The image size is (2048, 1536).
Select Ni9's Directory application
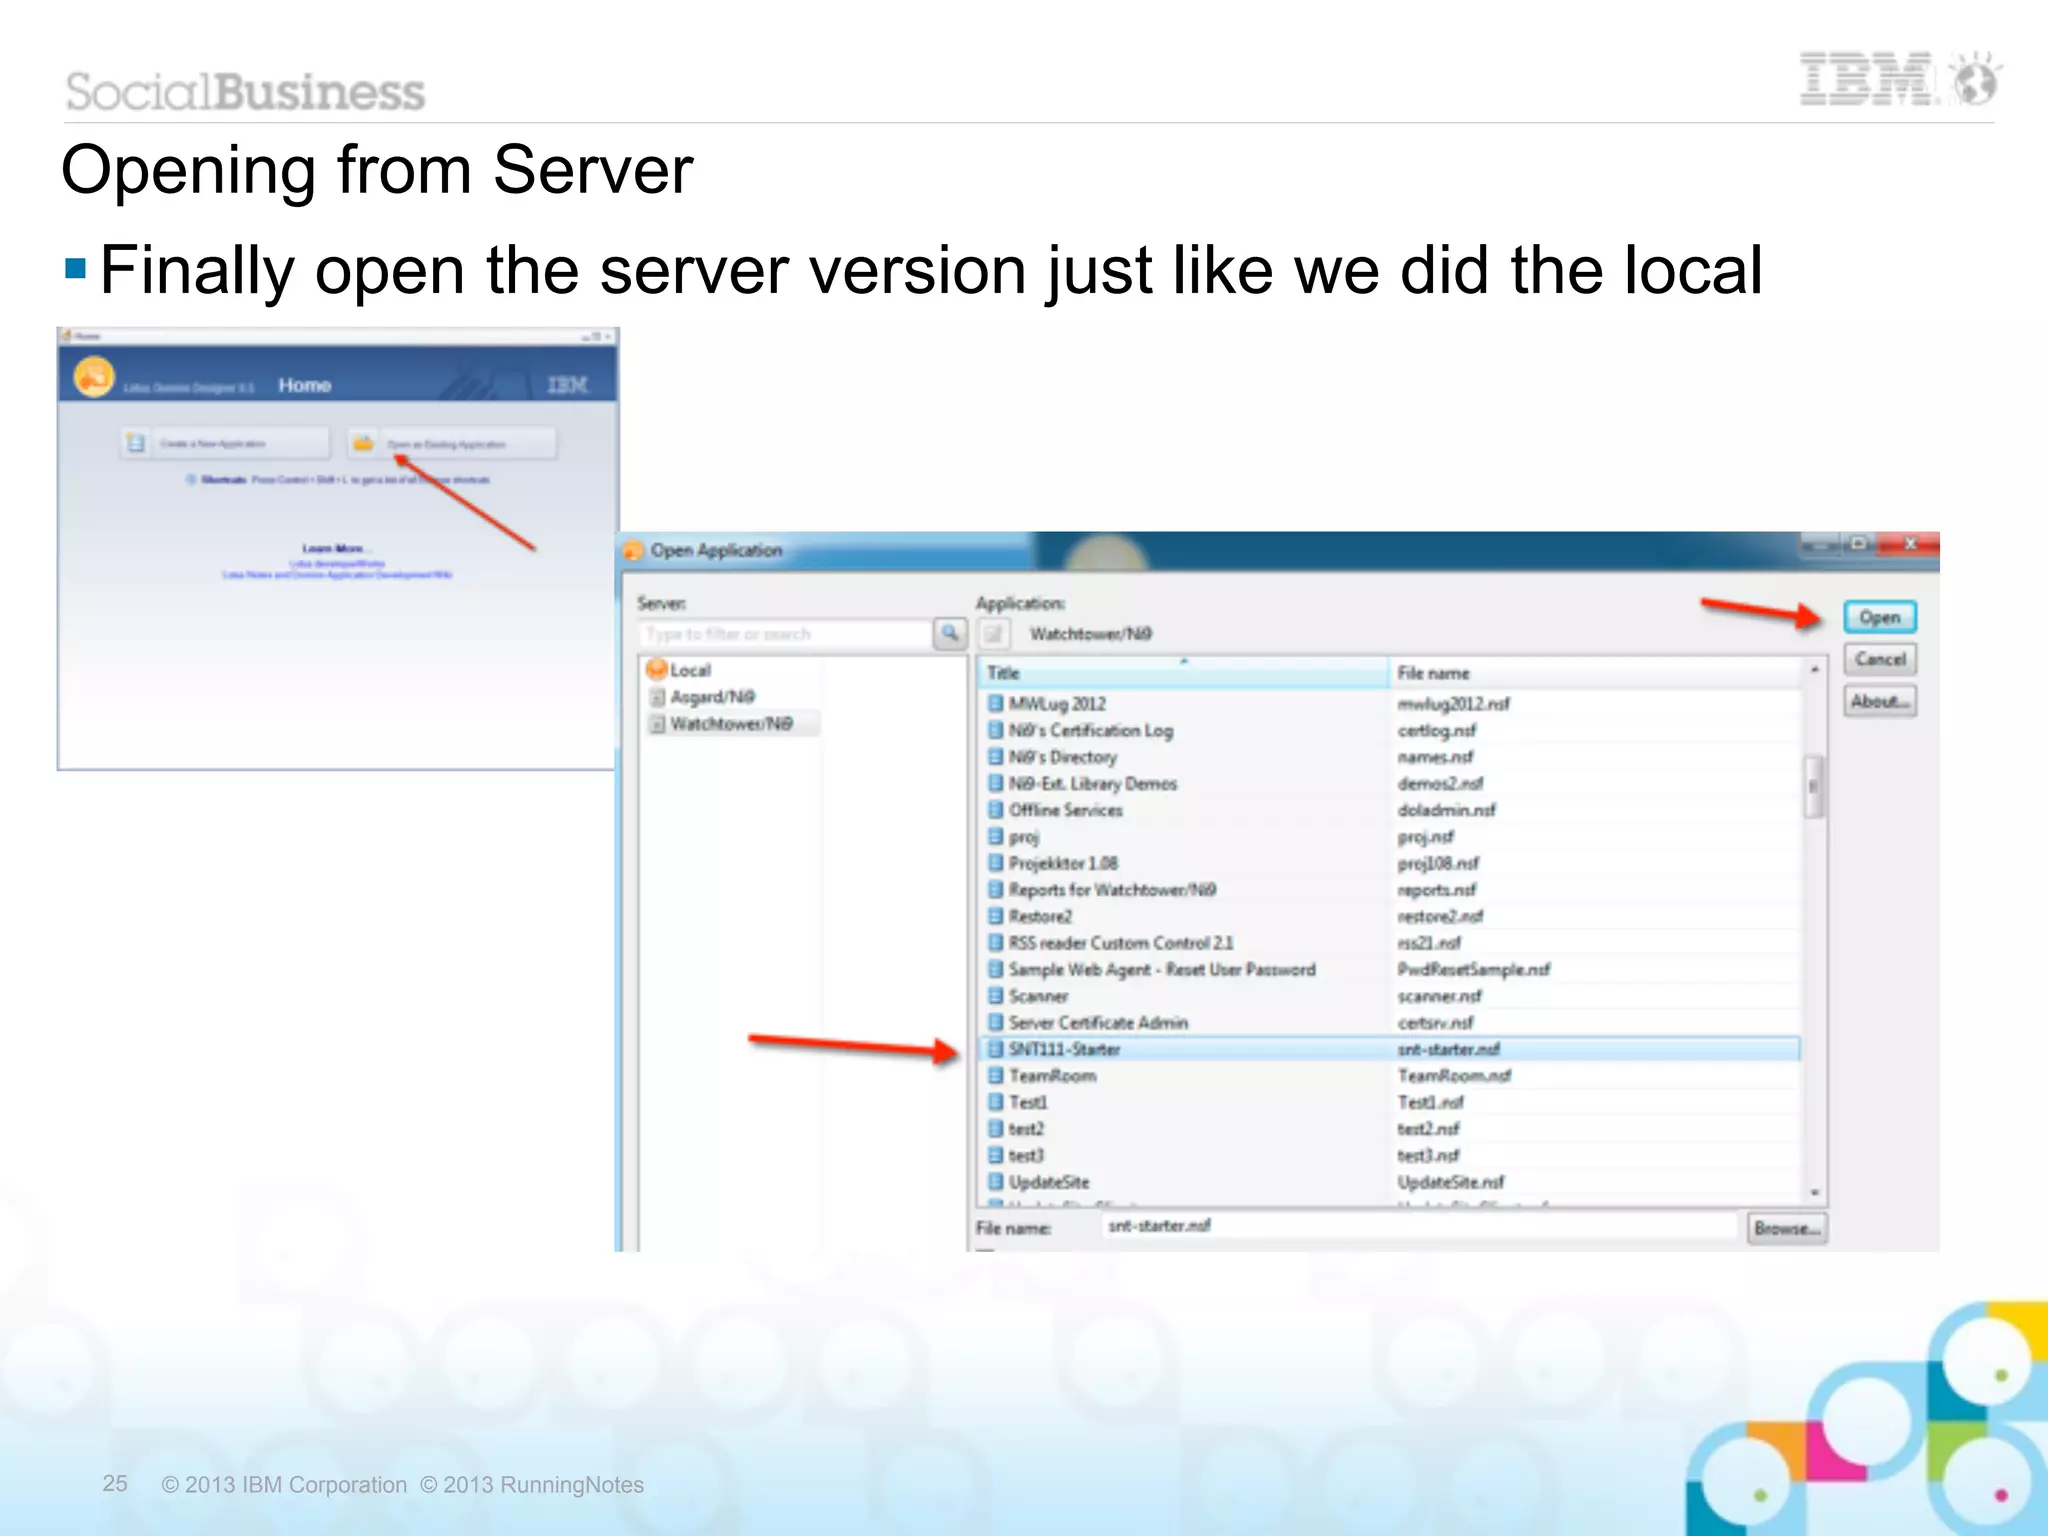point(1390,757)
